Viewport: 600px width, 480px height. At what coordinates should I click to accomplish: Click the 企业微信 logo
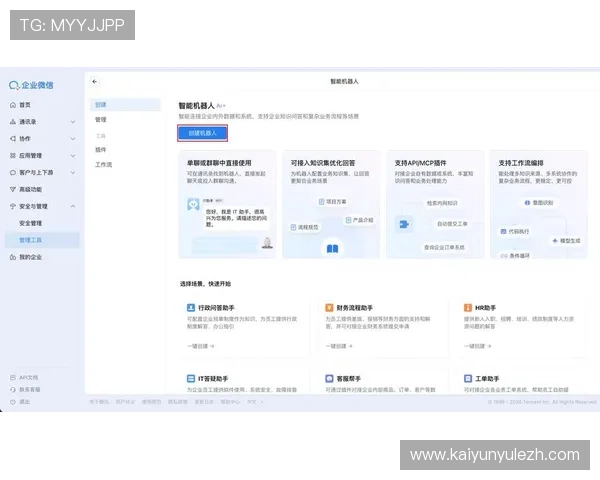pos(31,85)
